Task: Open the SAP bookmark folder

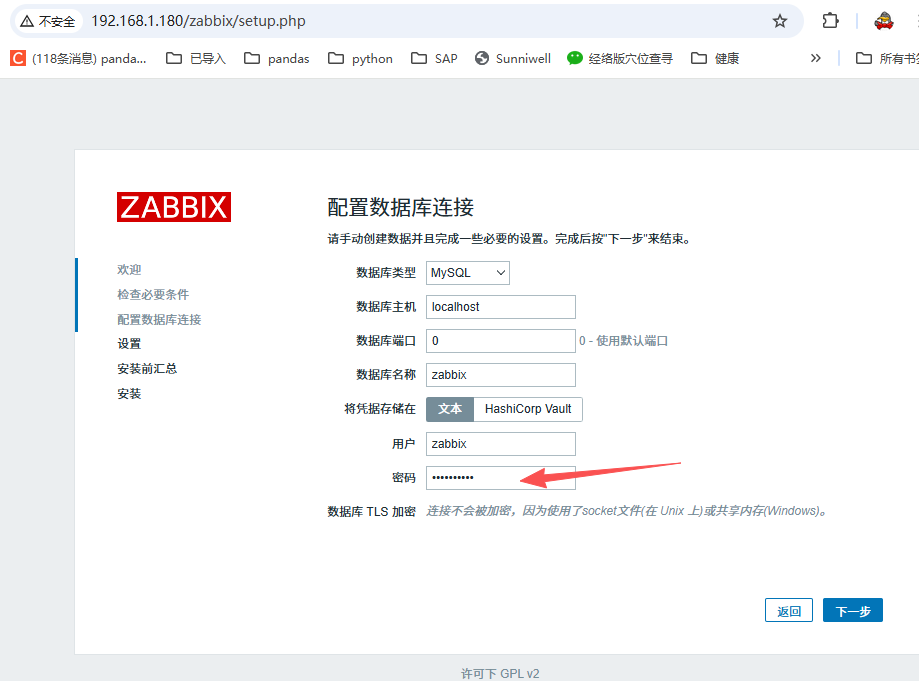Action: pos(434,59)
